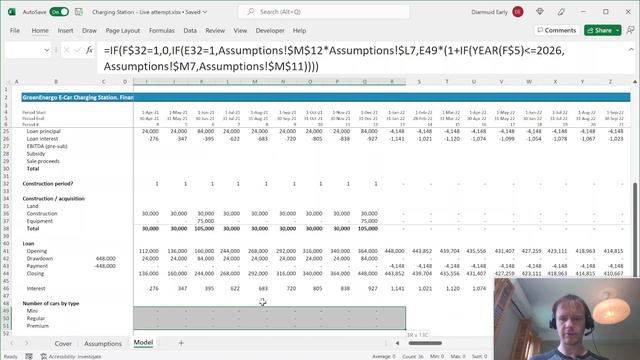Click the Excel app icon
This screenshot has height=360, width=640.
coord(11,12)
